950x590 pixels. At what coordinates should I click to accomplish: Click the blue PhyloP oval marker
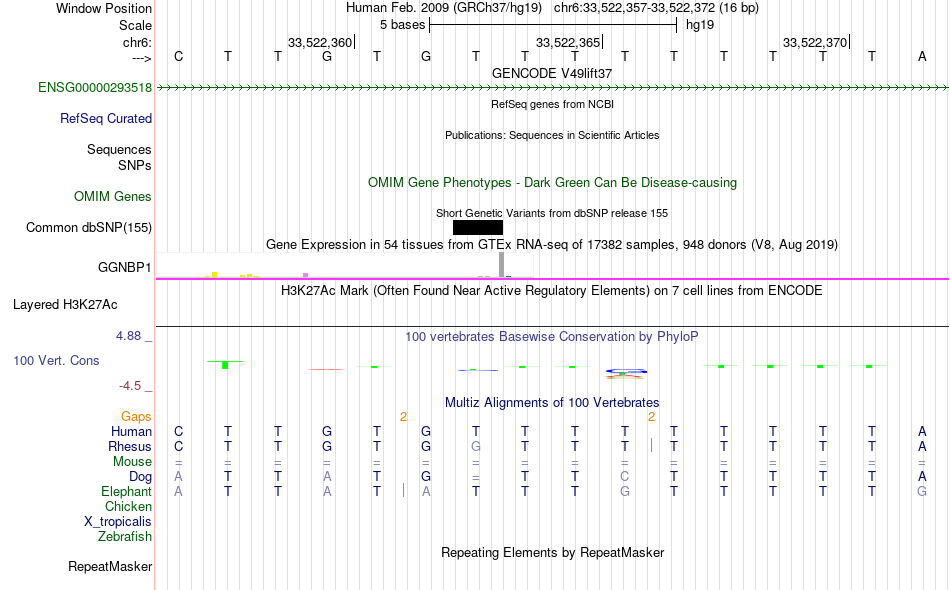tap(626, 371)
